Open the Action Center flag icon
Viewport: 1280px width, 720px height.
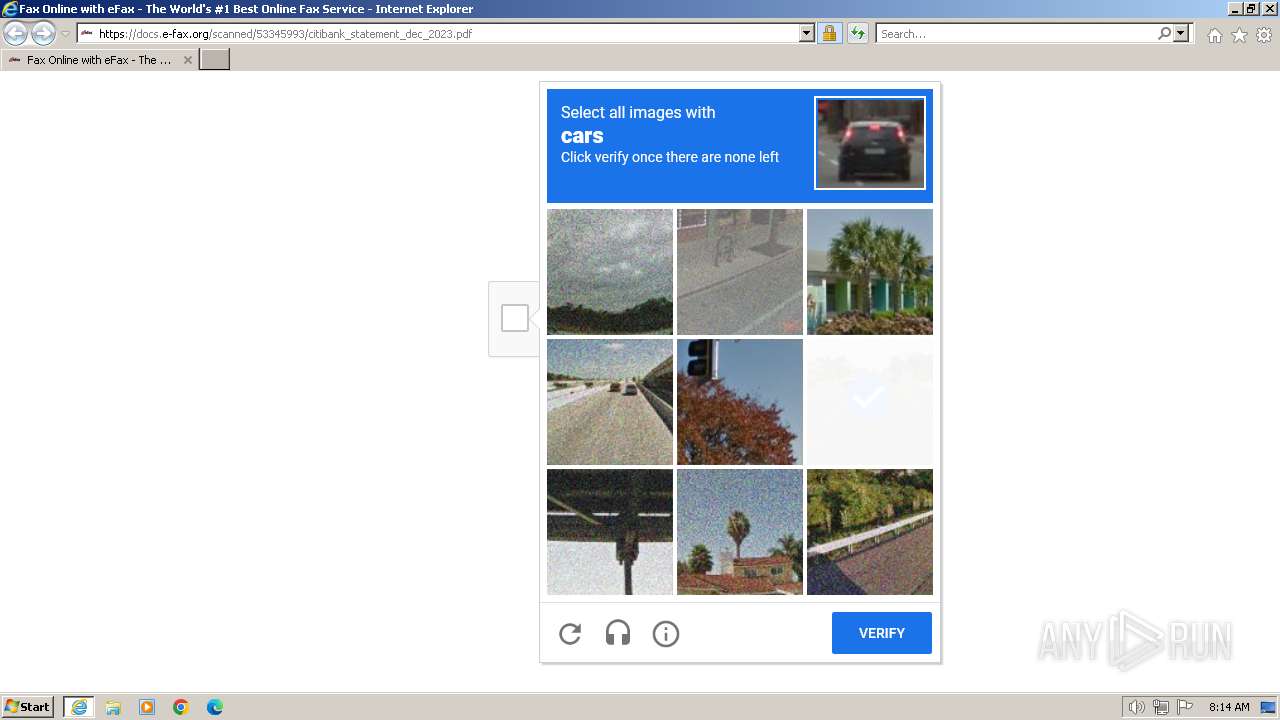tap(1185, 707)
